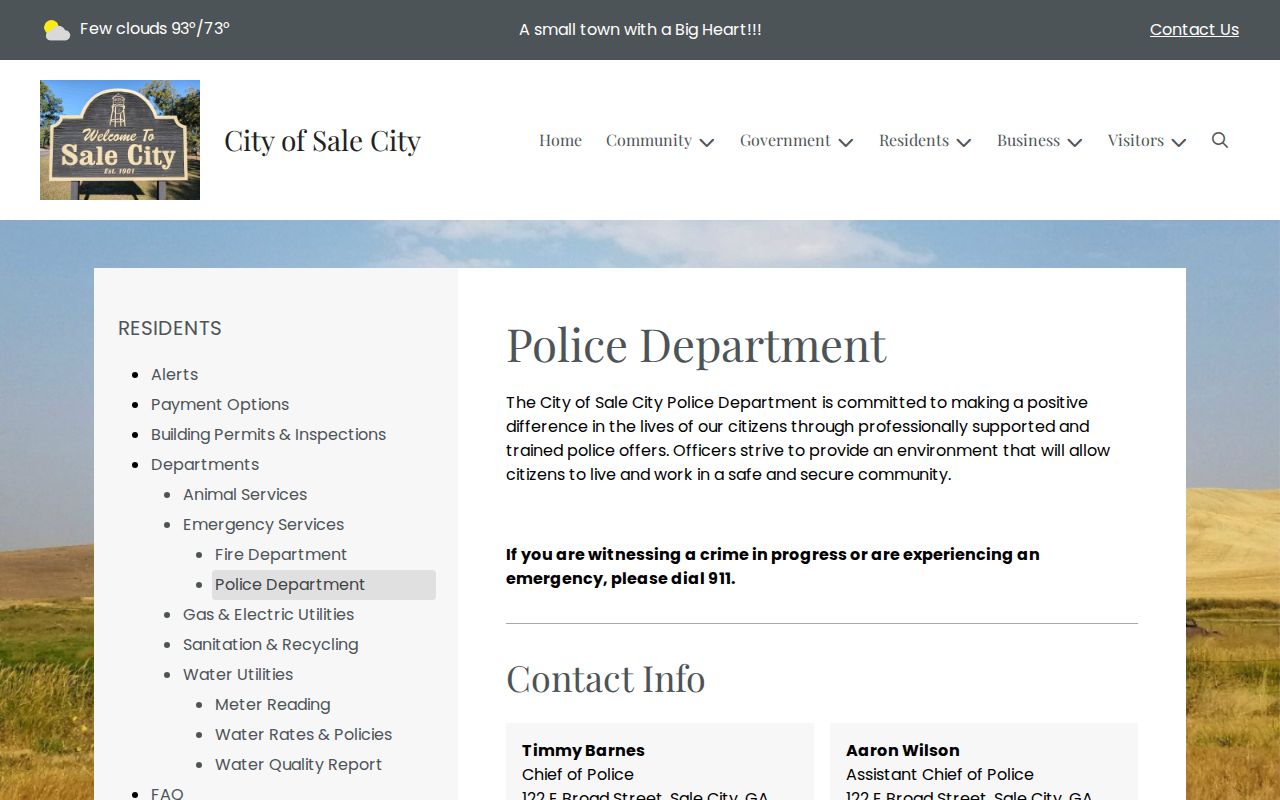Click the small town Big Heart tagline
Image resolution: width=1280 pixels, height=800 pixels.
[x=640, y=30]
